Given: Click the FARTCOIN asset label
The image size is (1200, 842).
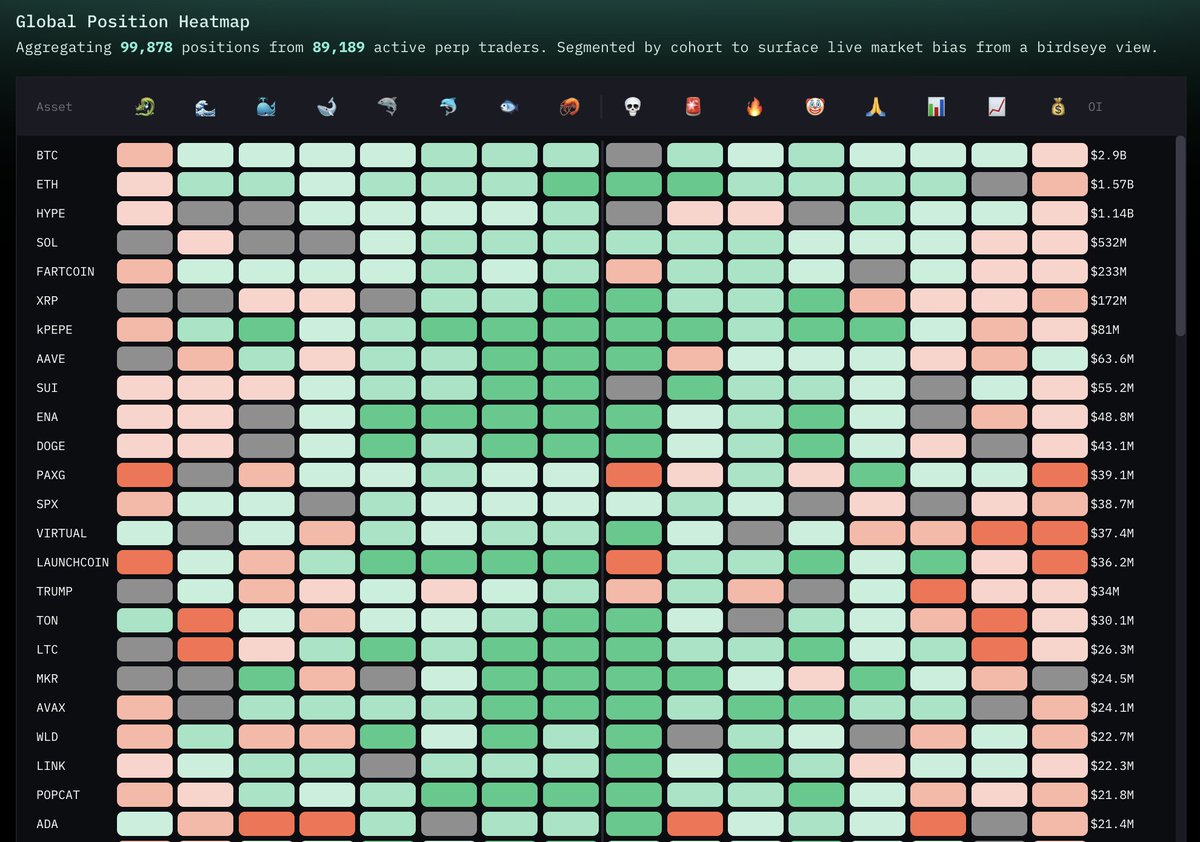Looking at the screenshot, I should pyautogui.click(x=65, y=272).
